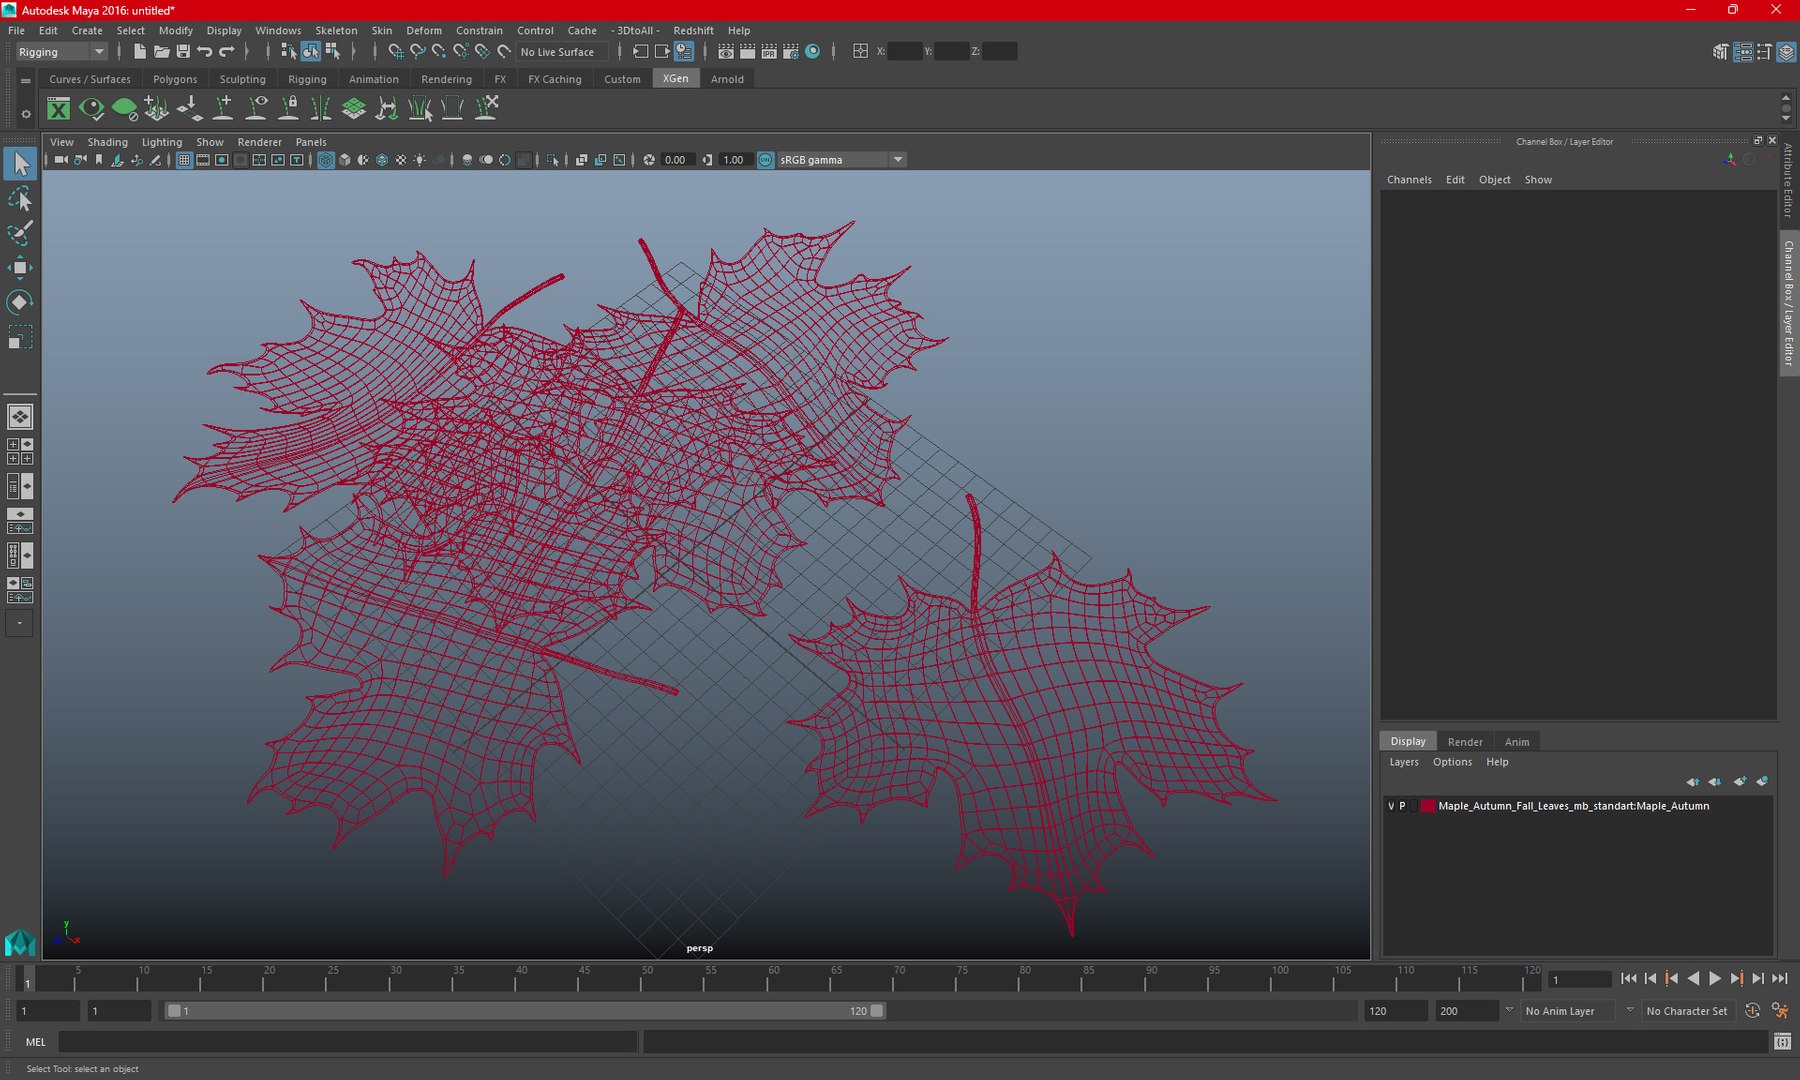Click the Maple_Autumn layer red color swatch
Viewport: 1800px width, 1080px height.
click(1428, 806)
